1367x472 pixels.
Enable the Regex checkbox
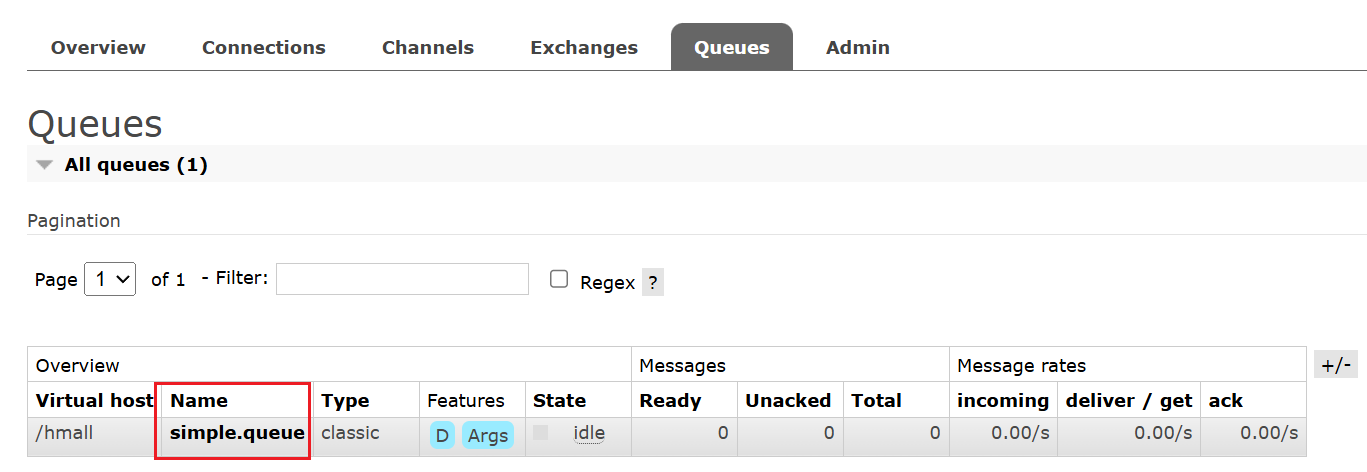coord(559,279)
